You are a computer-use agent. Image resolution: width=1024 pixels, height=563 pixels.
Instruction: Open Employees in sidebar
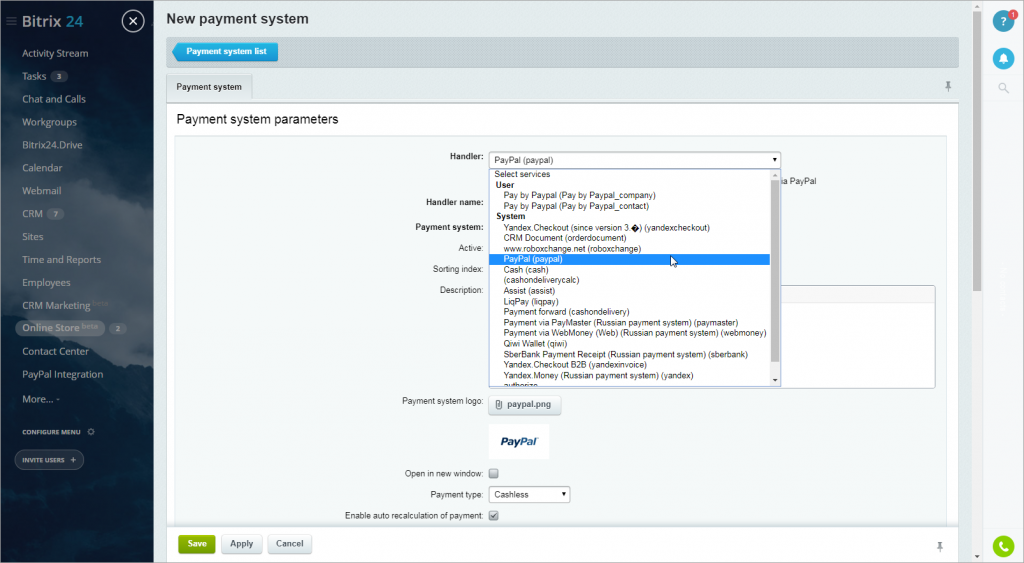tap(46, 282)
